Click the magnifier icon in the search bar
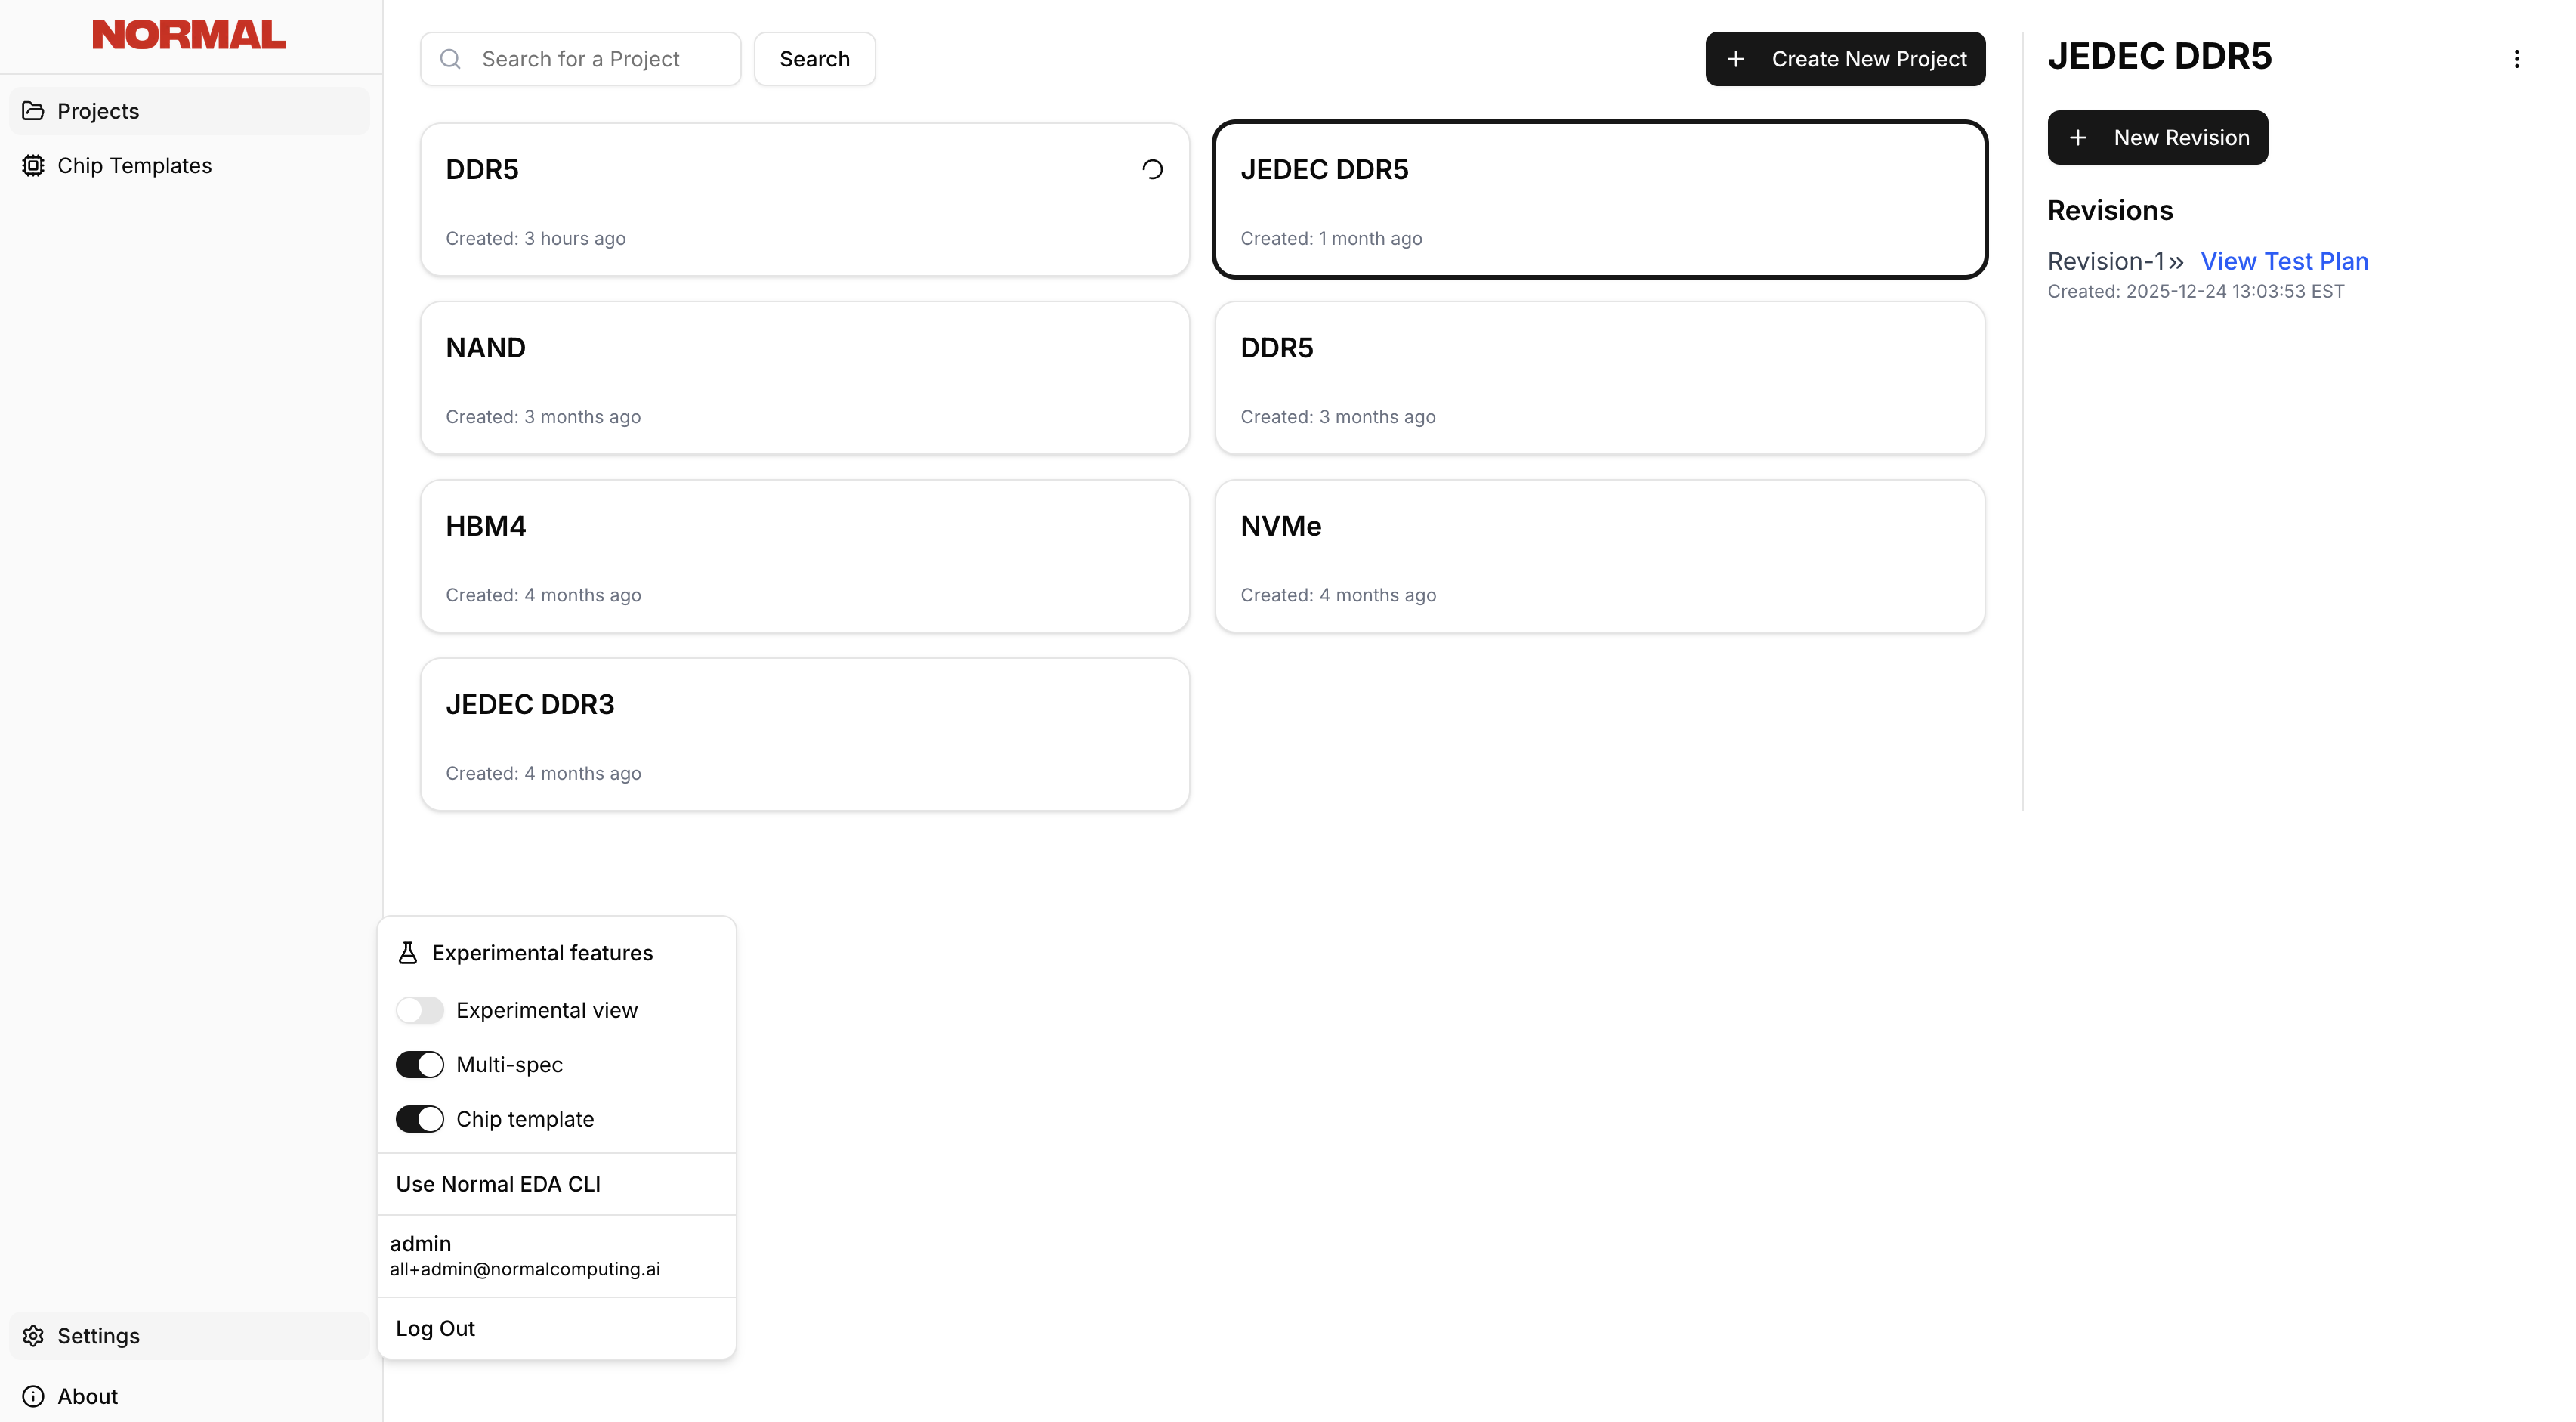This screenshot has width=2576, height=1422. coord(451,59)
